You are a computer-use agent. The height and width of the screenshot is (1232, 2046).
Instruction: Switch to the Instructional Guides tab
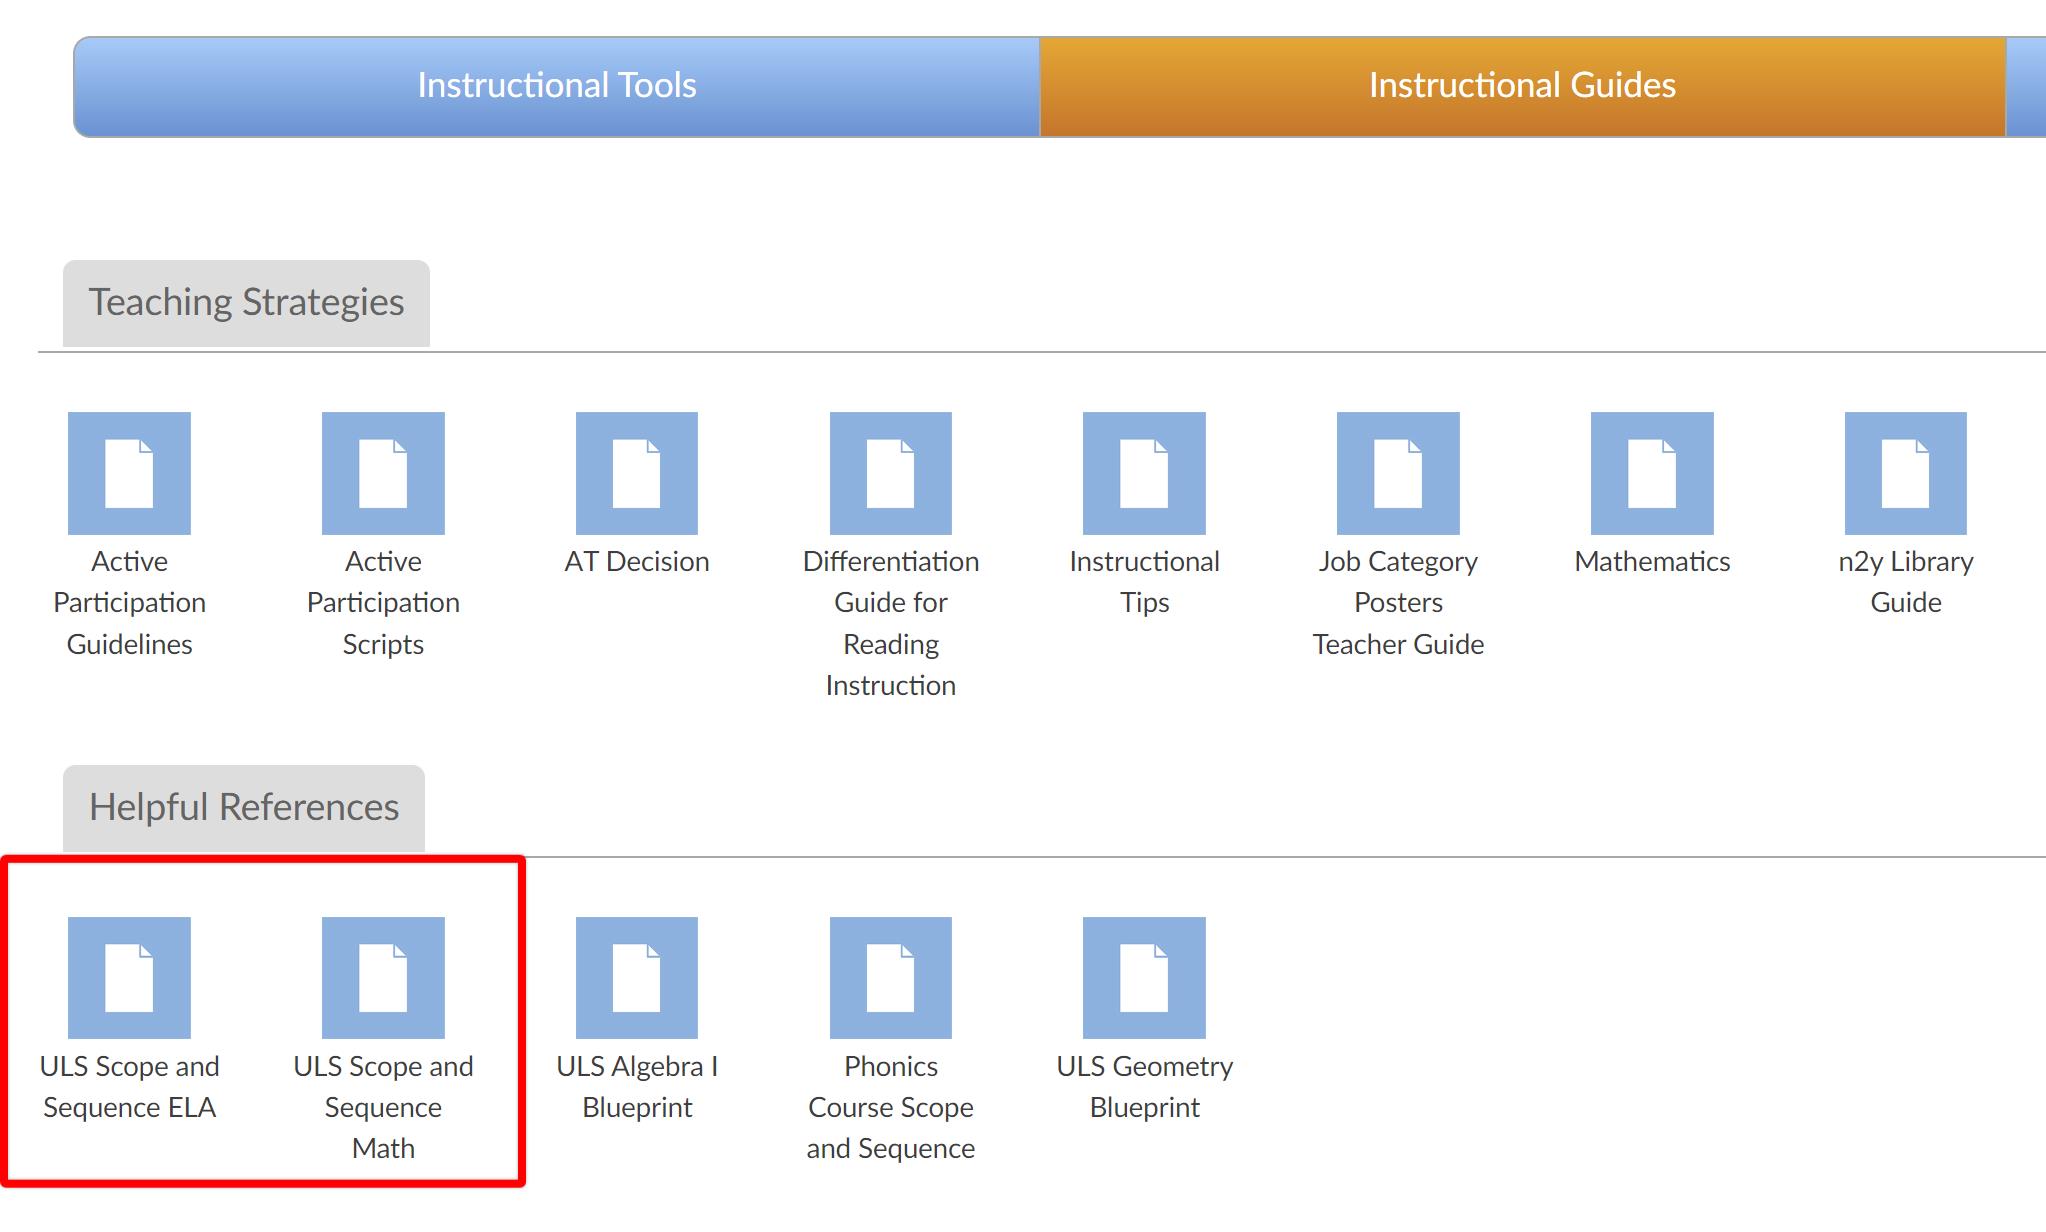(1522, 86)
